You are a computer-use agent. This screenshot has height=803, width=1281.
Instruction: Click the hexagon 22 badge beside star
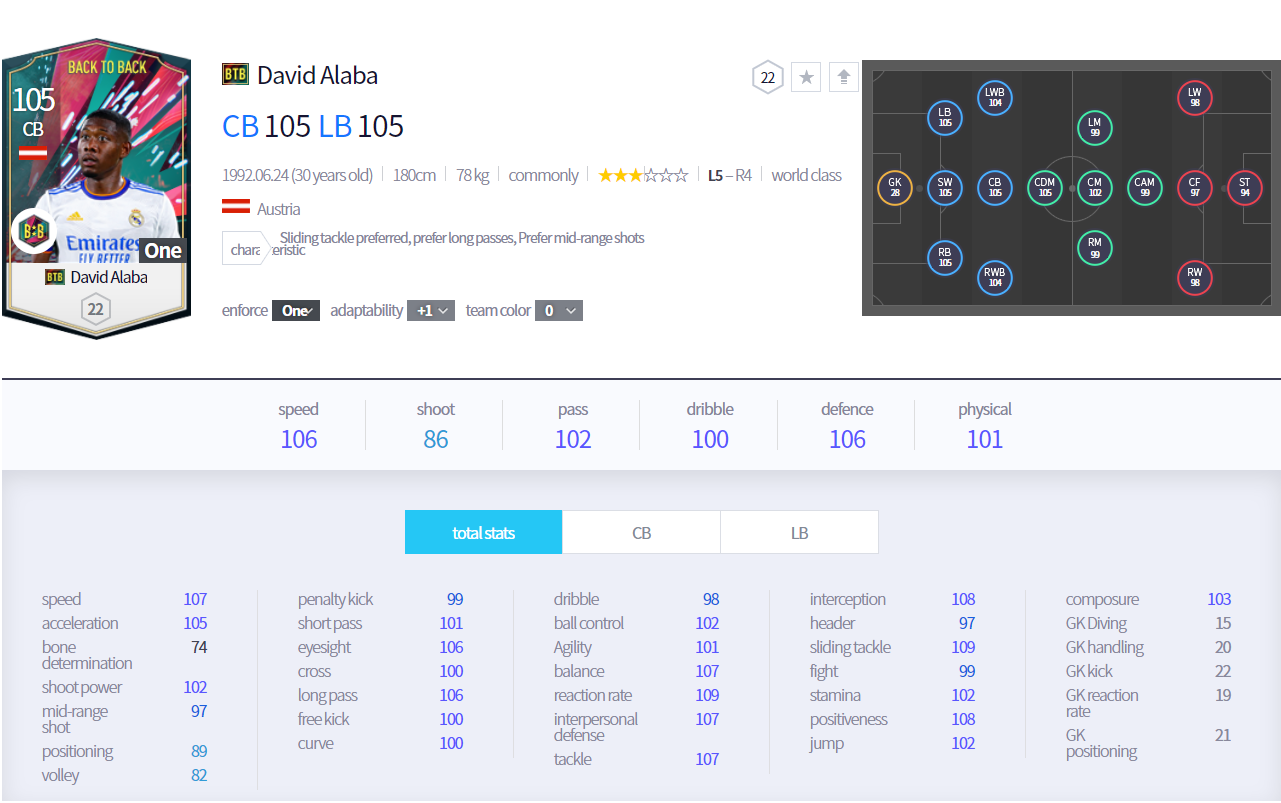coord(767,77)
